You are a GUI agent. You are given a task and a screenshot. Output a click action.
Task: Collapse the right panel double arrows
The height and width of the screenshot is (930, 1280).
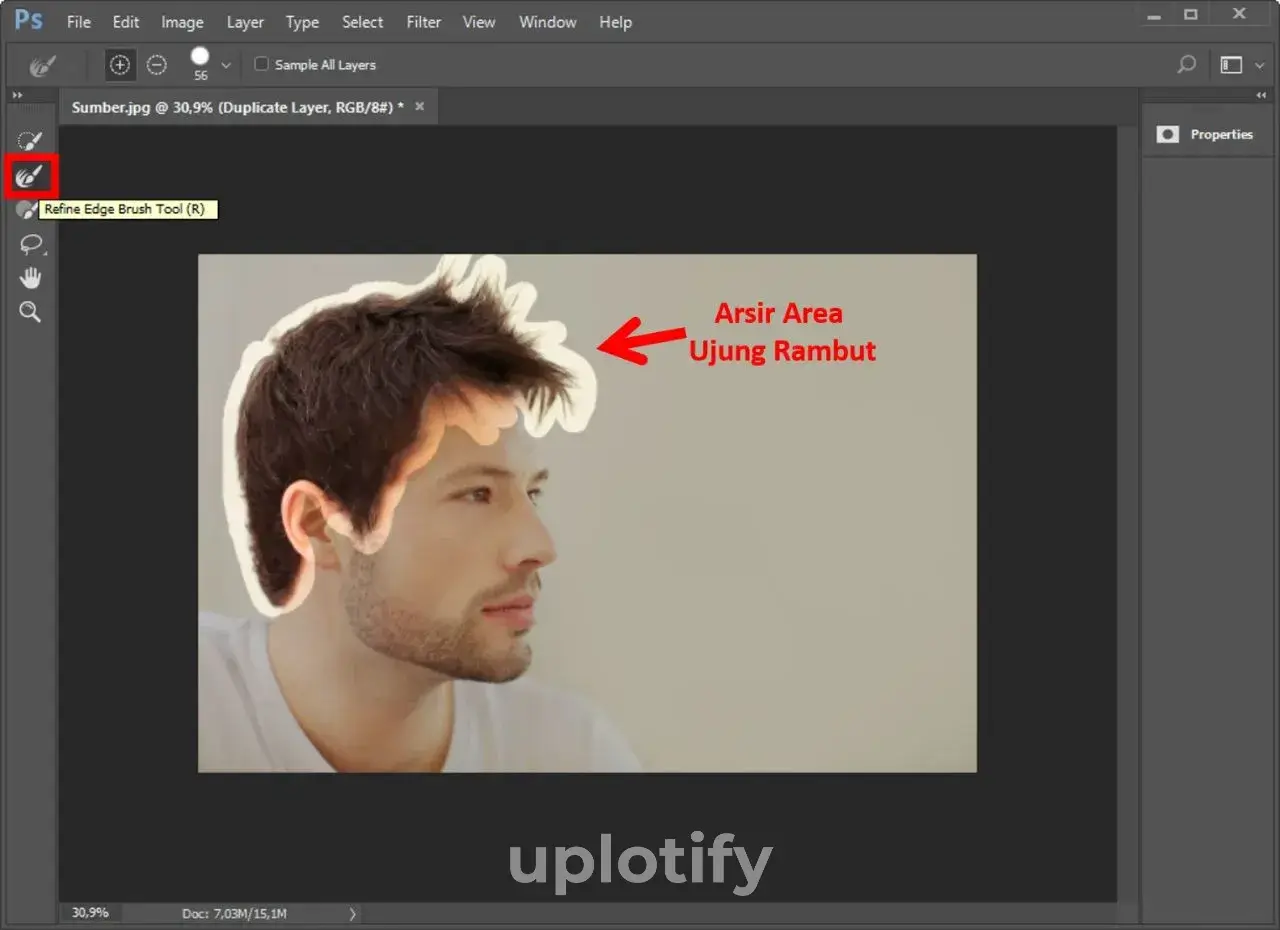(1261, 95)
